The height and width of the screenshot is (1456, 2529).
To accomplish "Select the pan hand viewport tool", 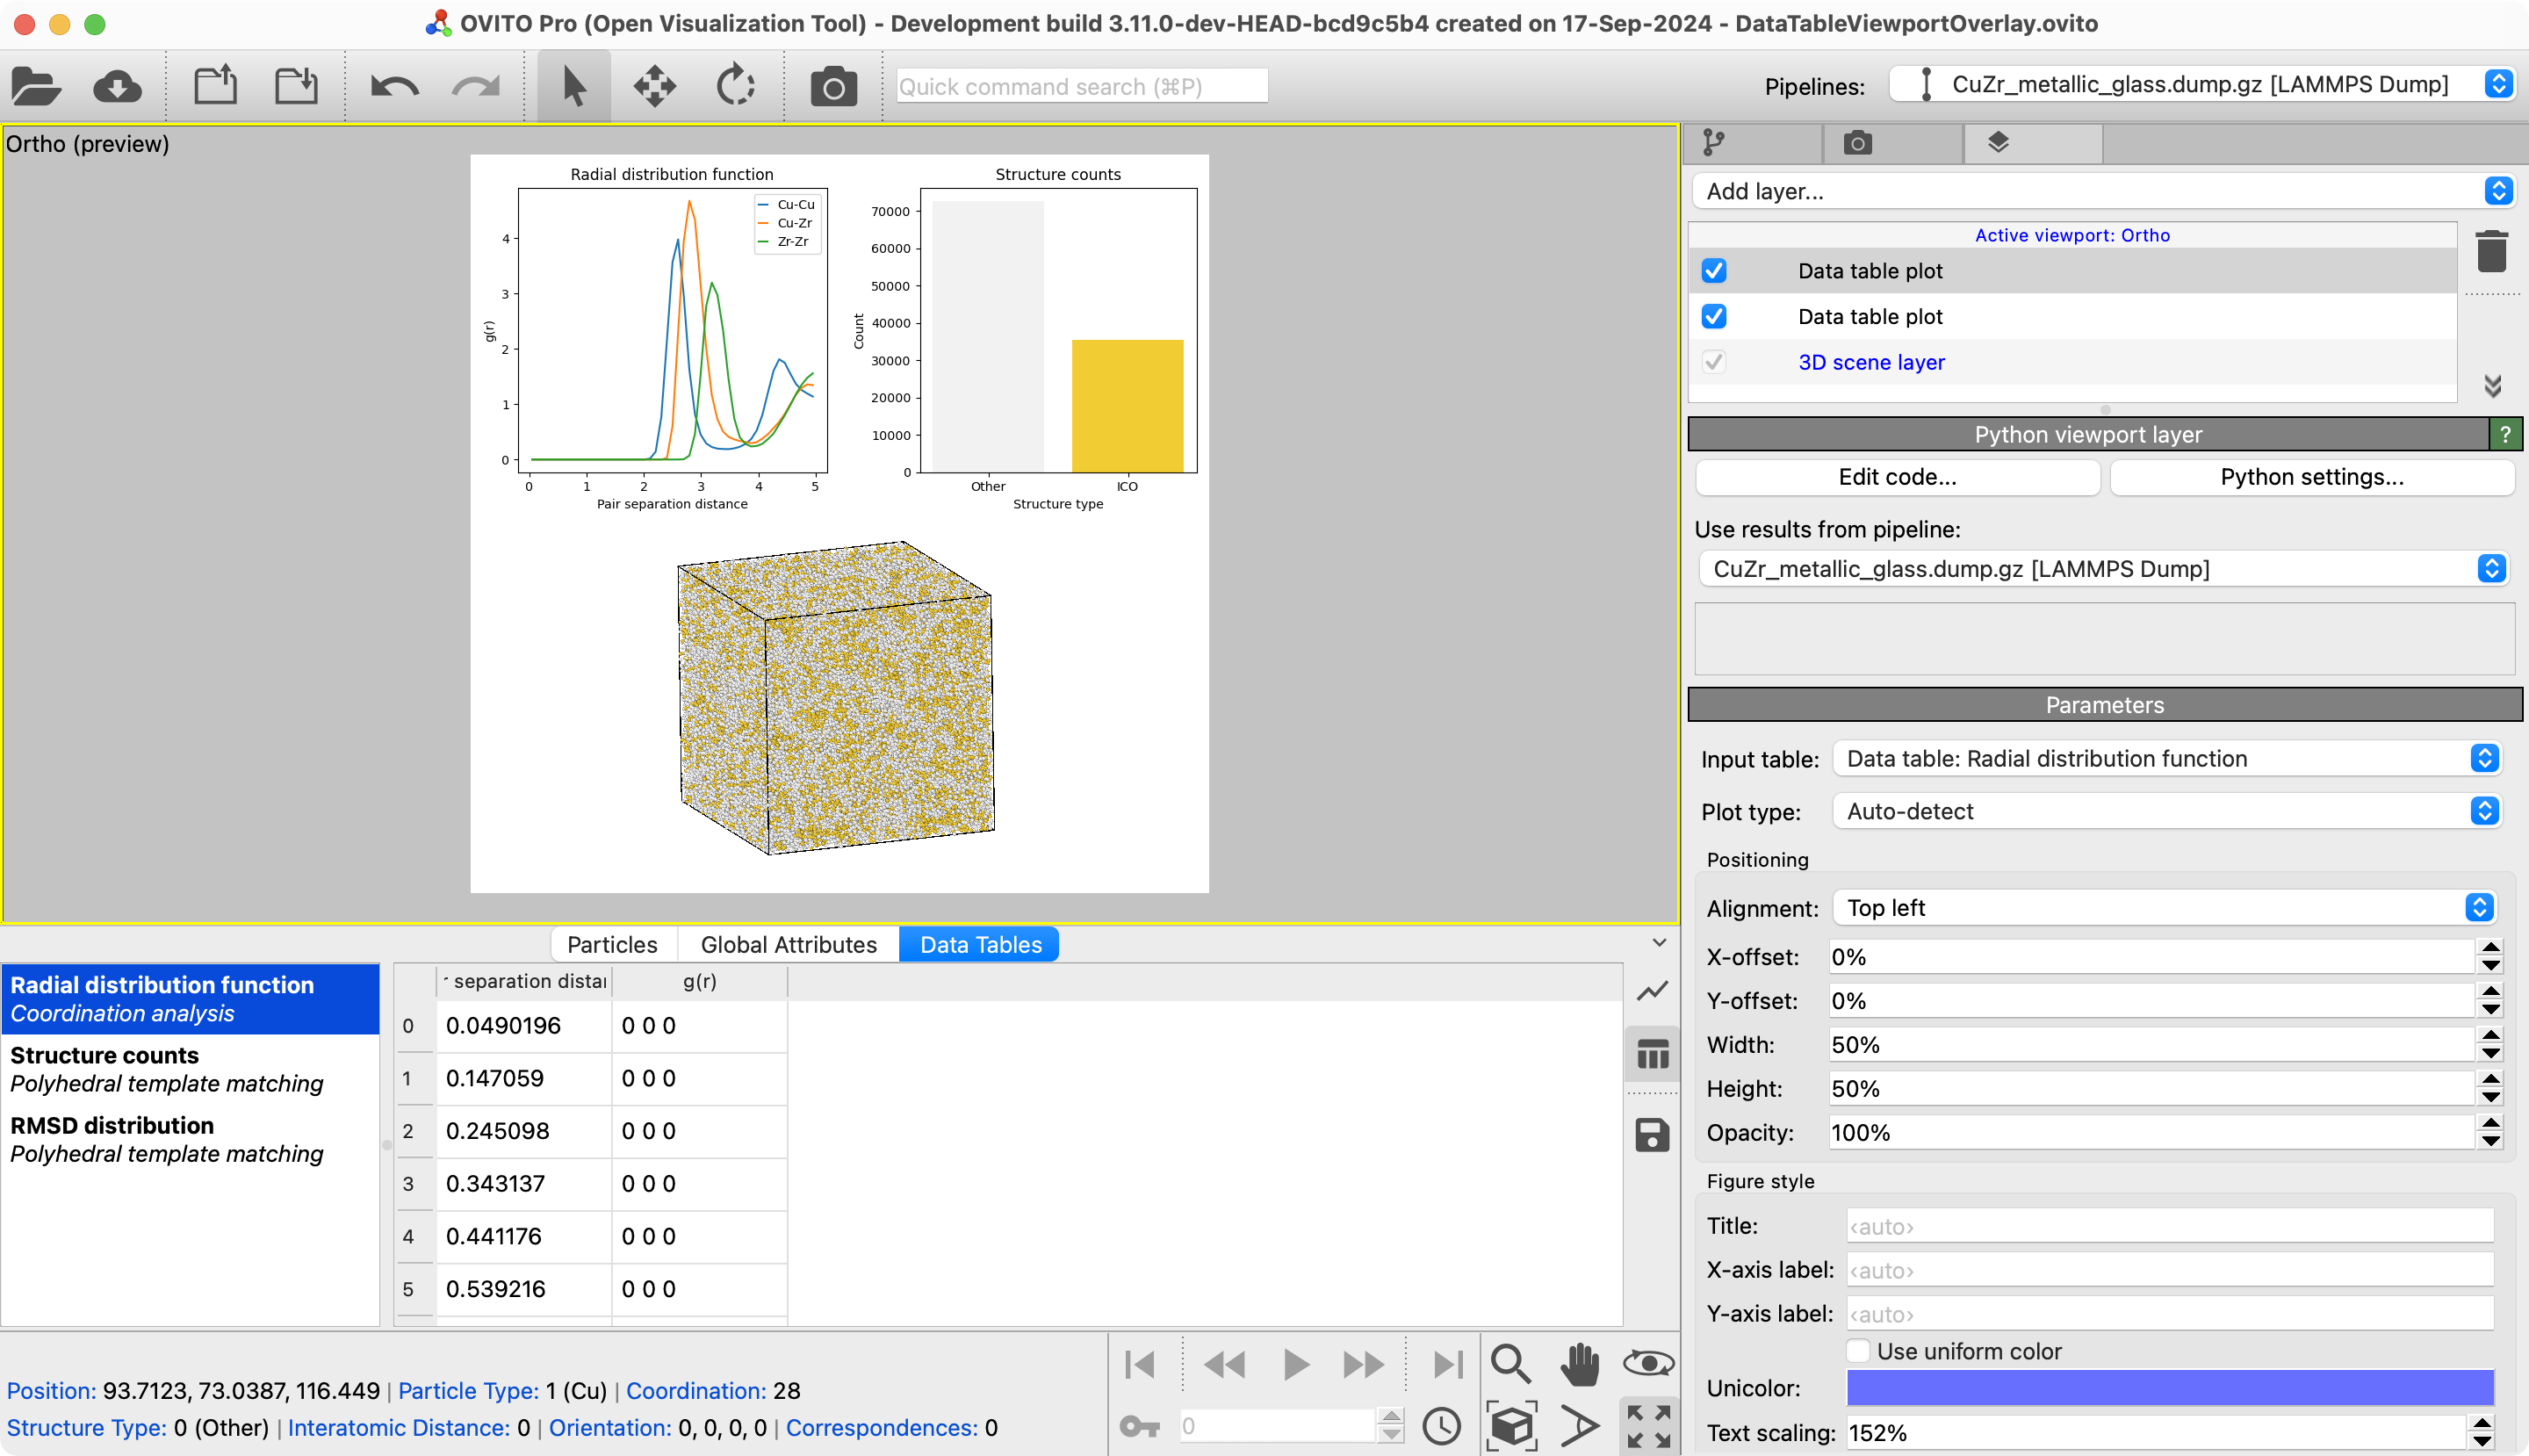I will 1580,1364.
